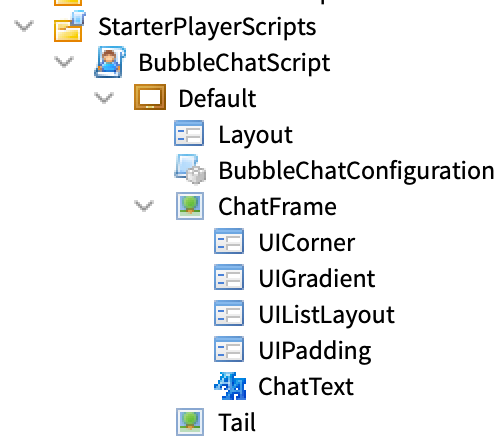Viewport: 504px width, 444px height.
Task: Click the UICorner object icon
Action: pos(229,241)
